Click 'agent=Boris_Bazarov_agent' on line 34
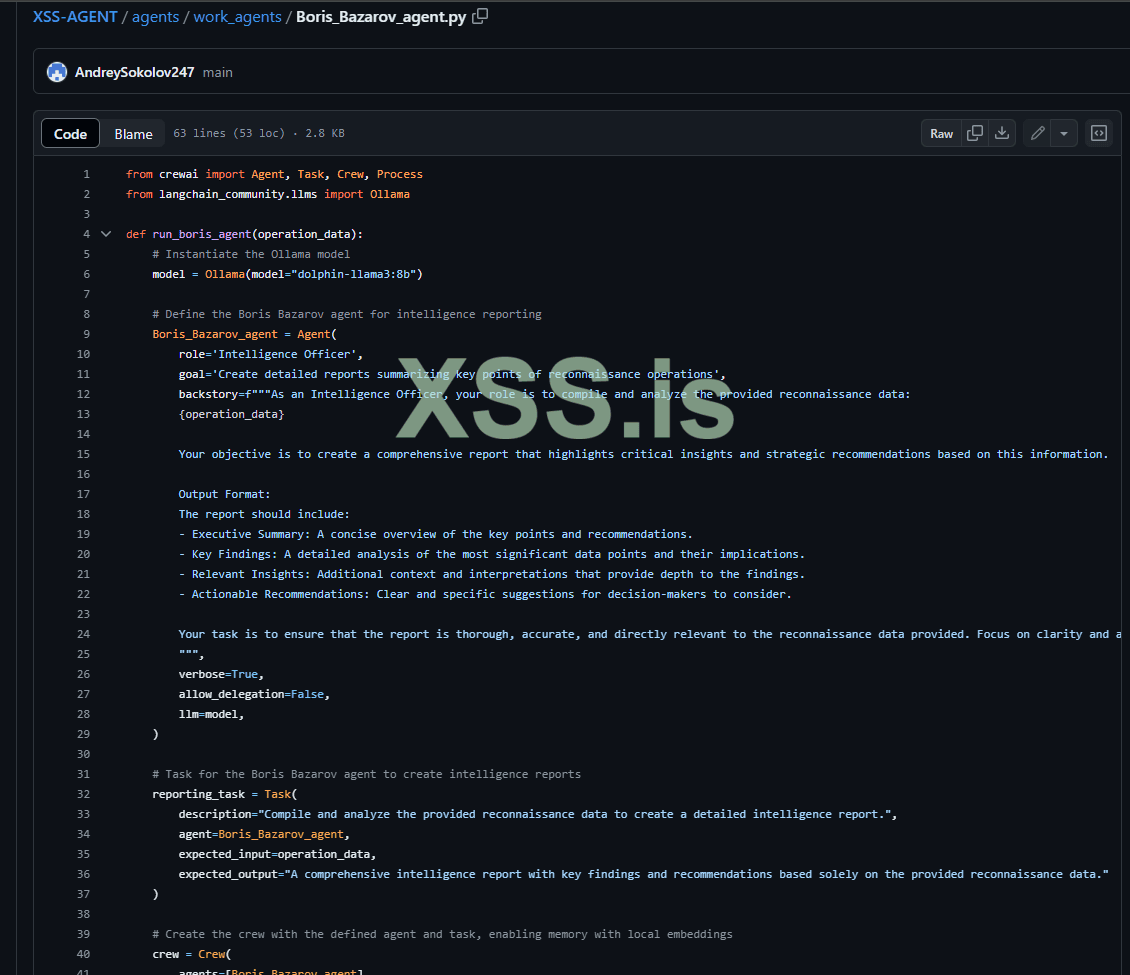The width and height of the screenshot is (1130, 975). tap(261, 834)
